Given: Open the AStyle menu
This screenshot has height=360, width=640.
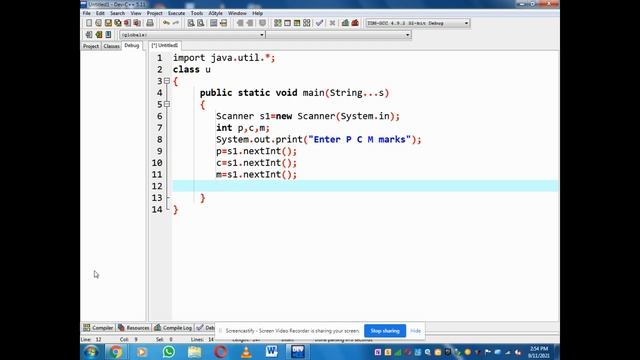Looking at the screenshot, I should pyautogui.click(x=216, y=13).
